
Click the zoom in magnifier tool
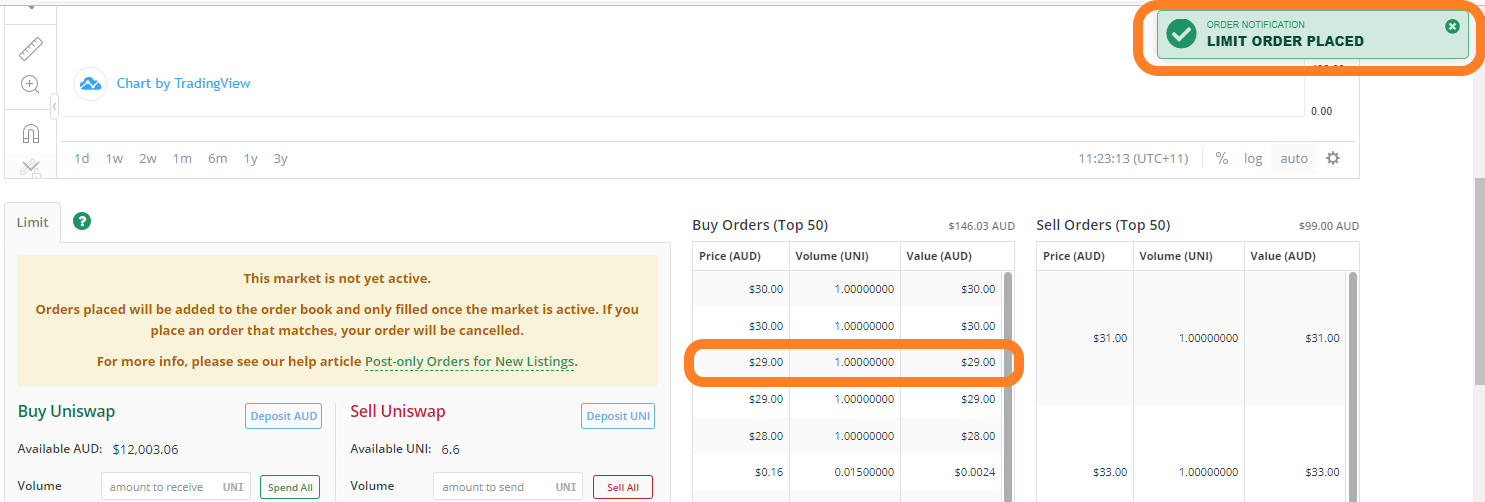click(x=30, y=84)
